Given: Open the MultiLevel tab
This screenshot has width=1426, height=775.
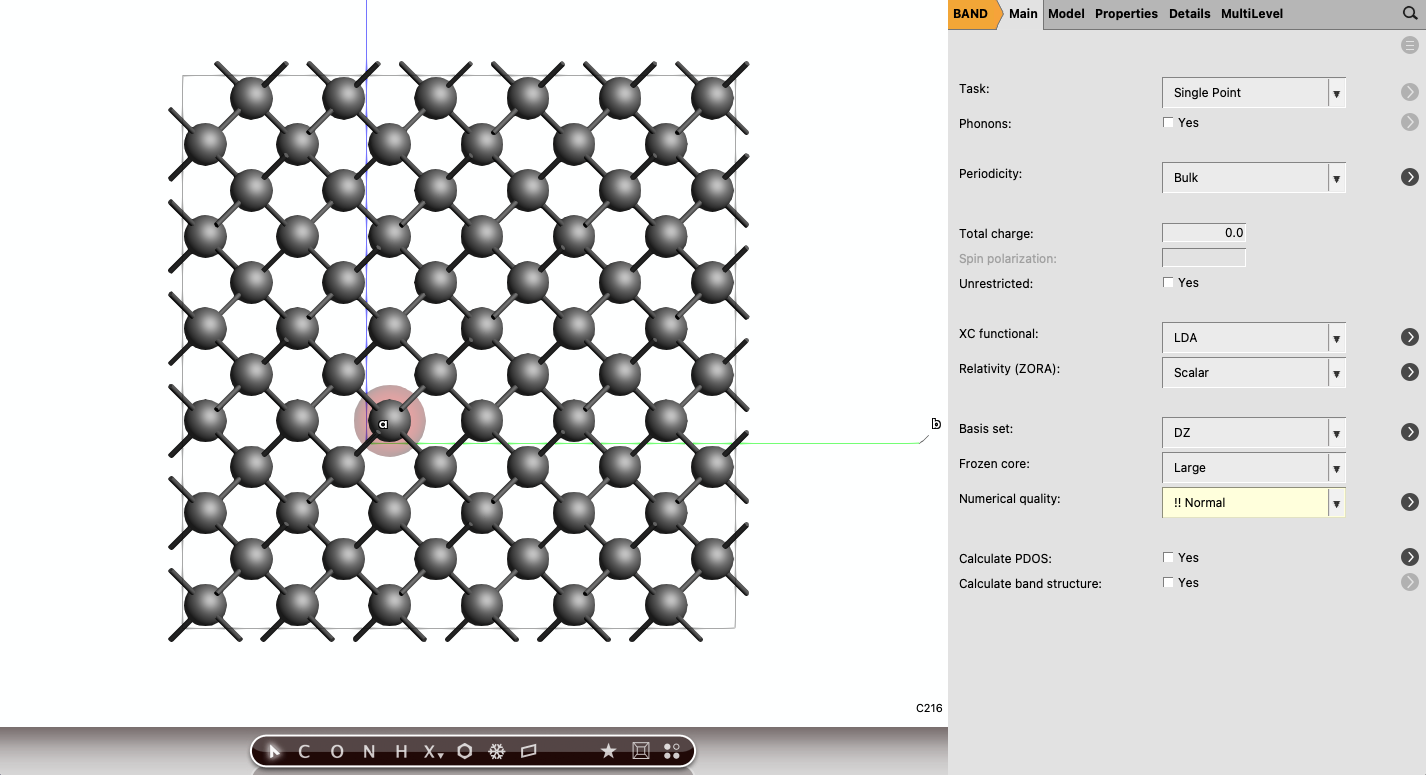Looking at the screenshot, I should click(1251, 14).
